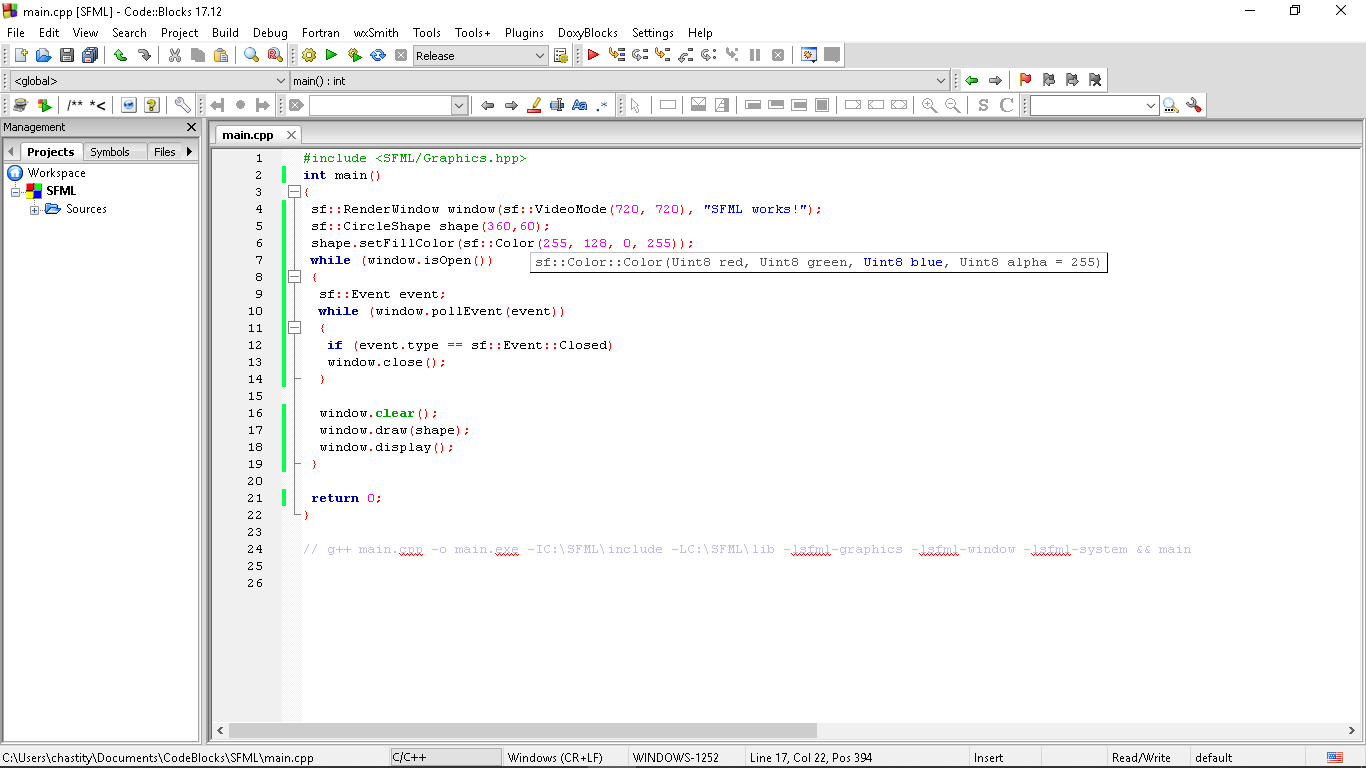Clear all bookmarks

pyautogui.click(x=1094, y=80)
